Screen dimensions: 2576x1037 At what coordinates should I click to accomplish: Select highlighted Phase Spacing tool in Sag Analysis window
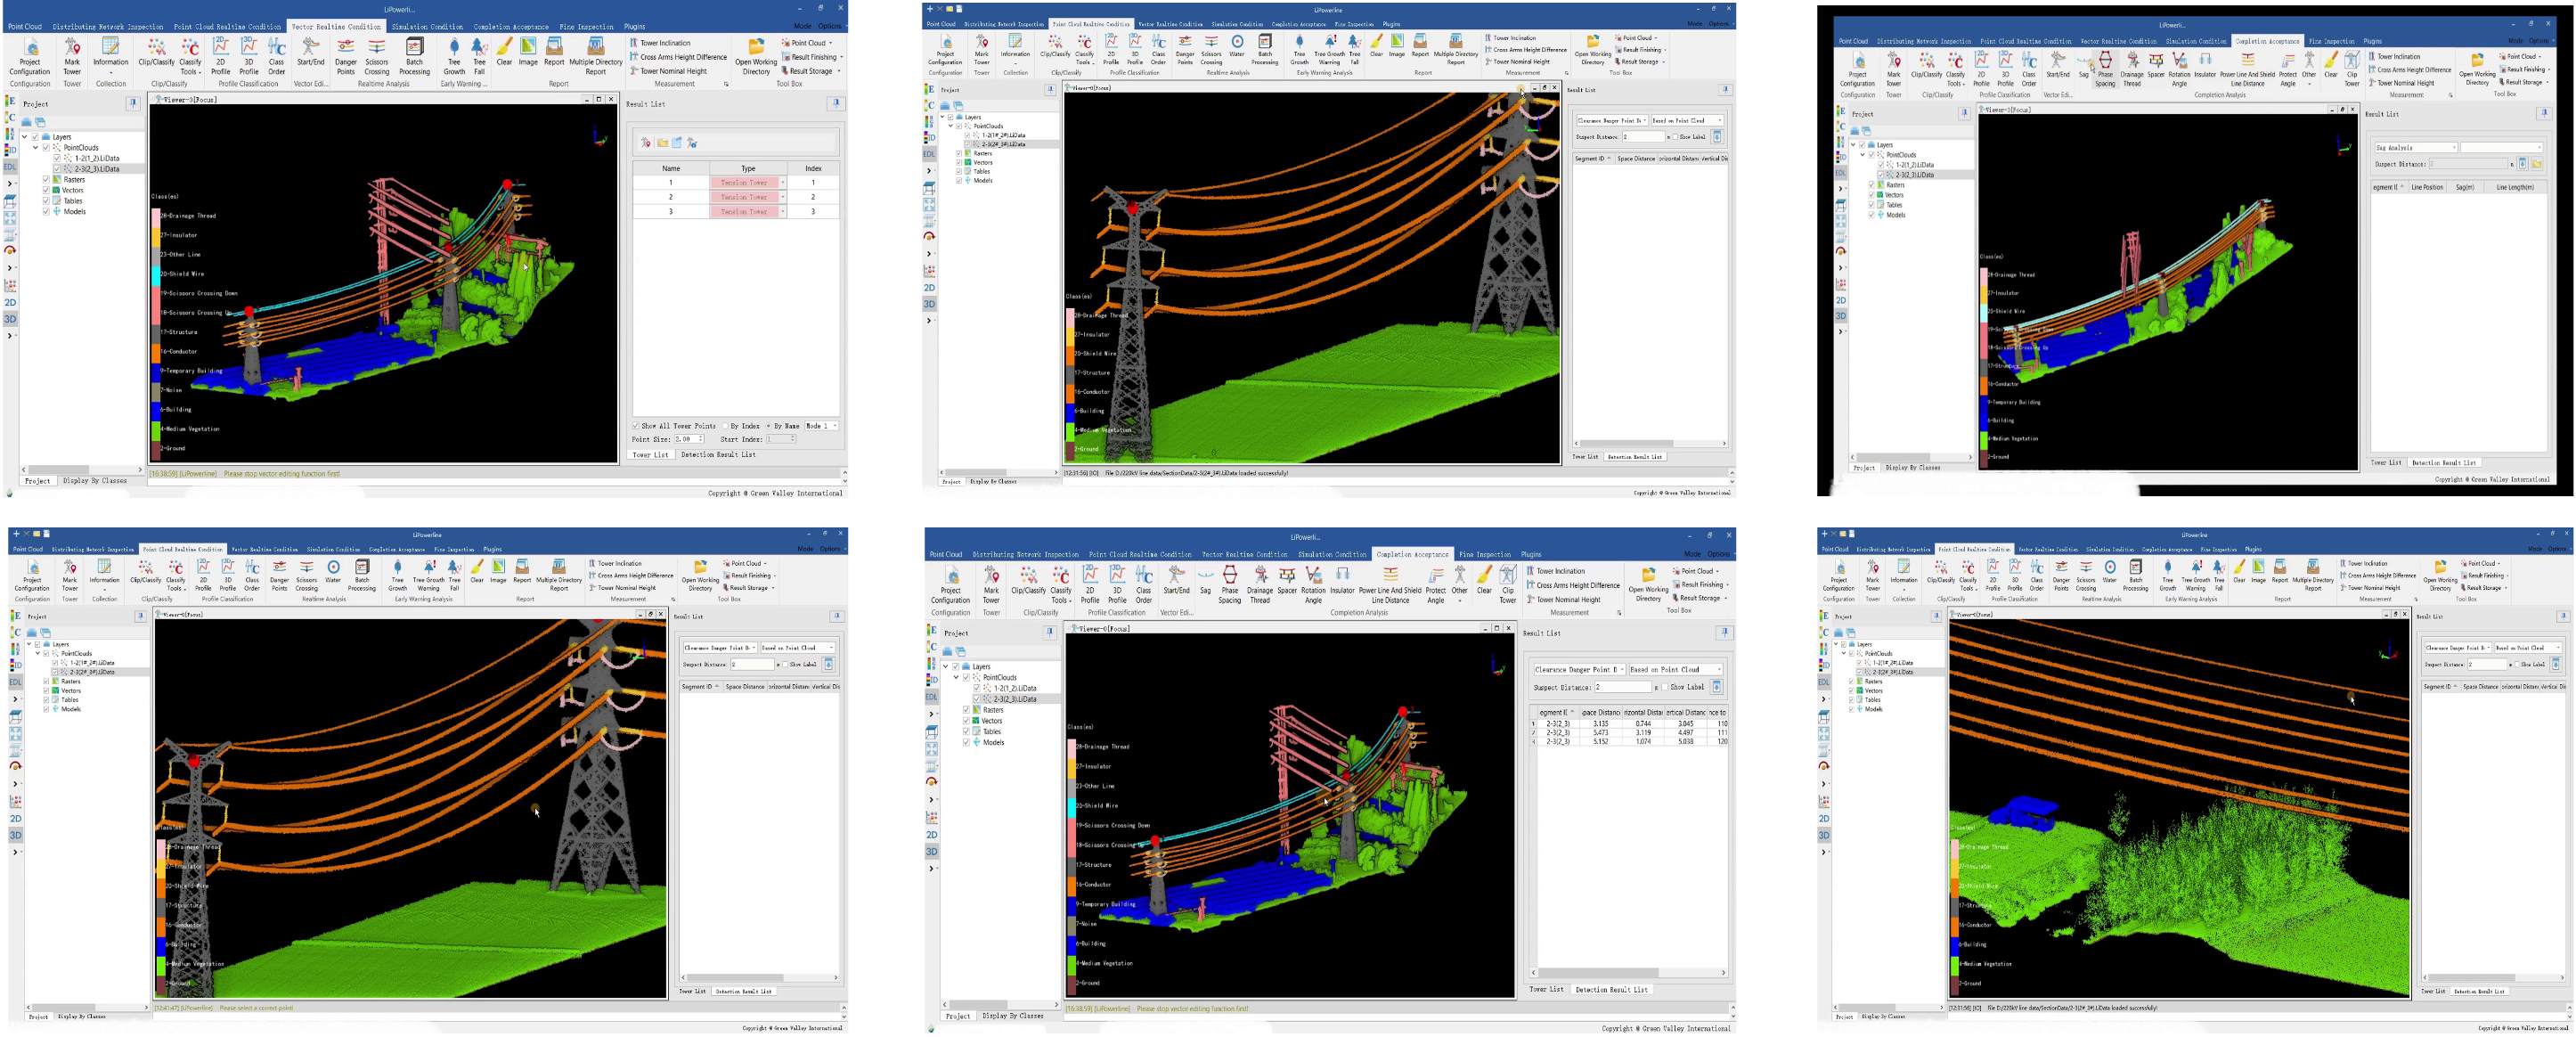2105,69
